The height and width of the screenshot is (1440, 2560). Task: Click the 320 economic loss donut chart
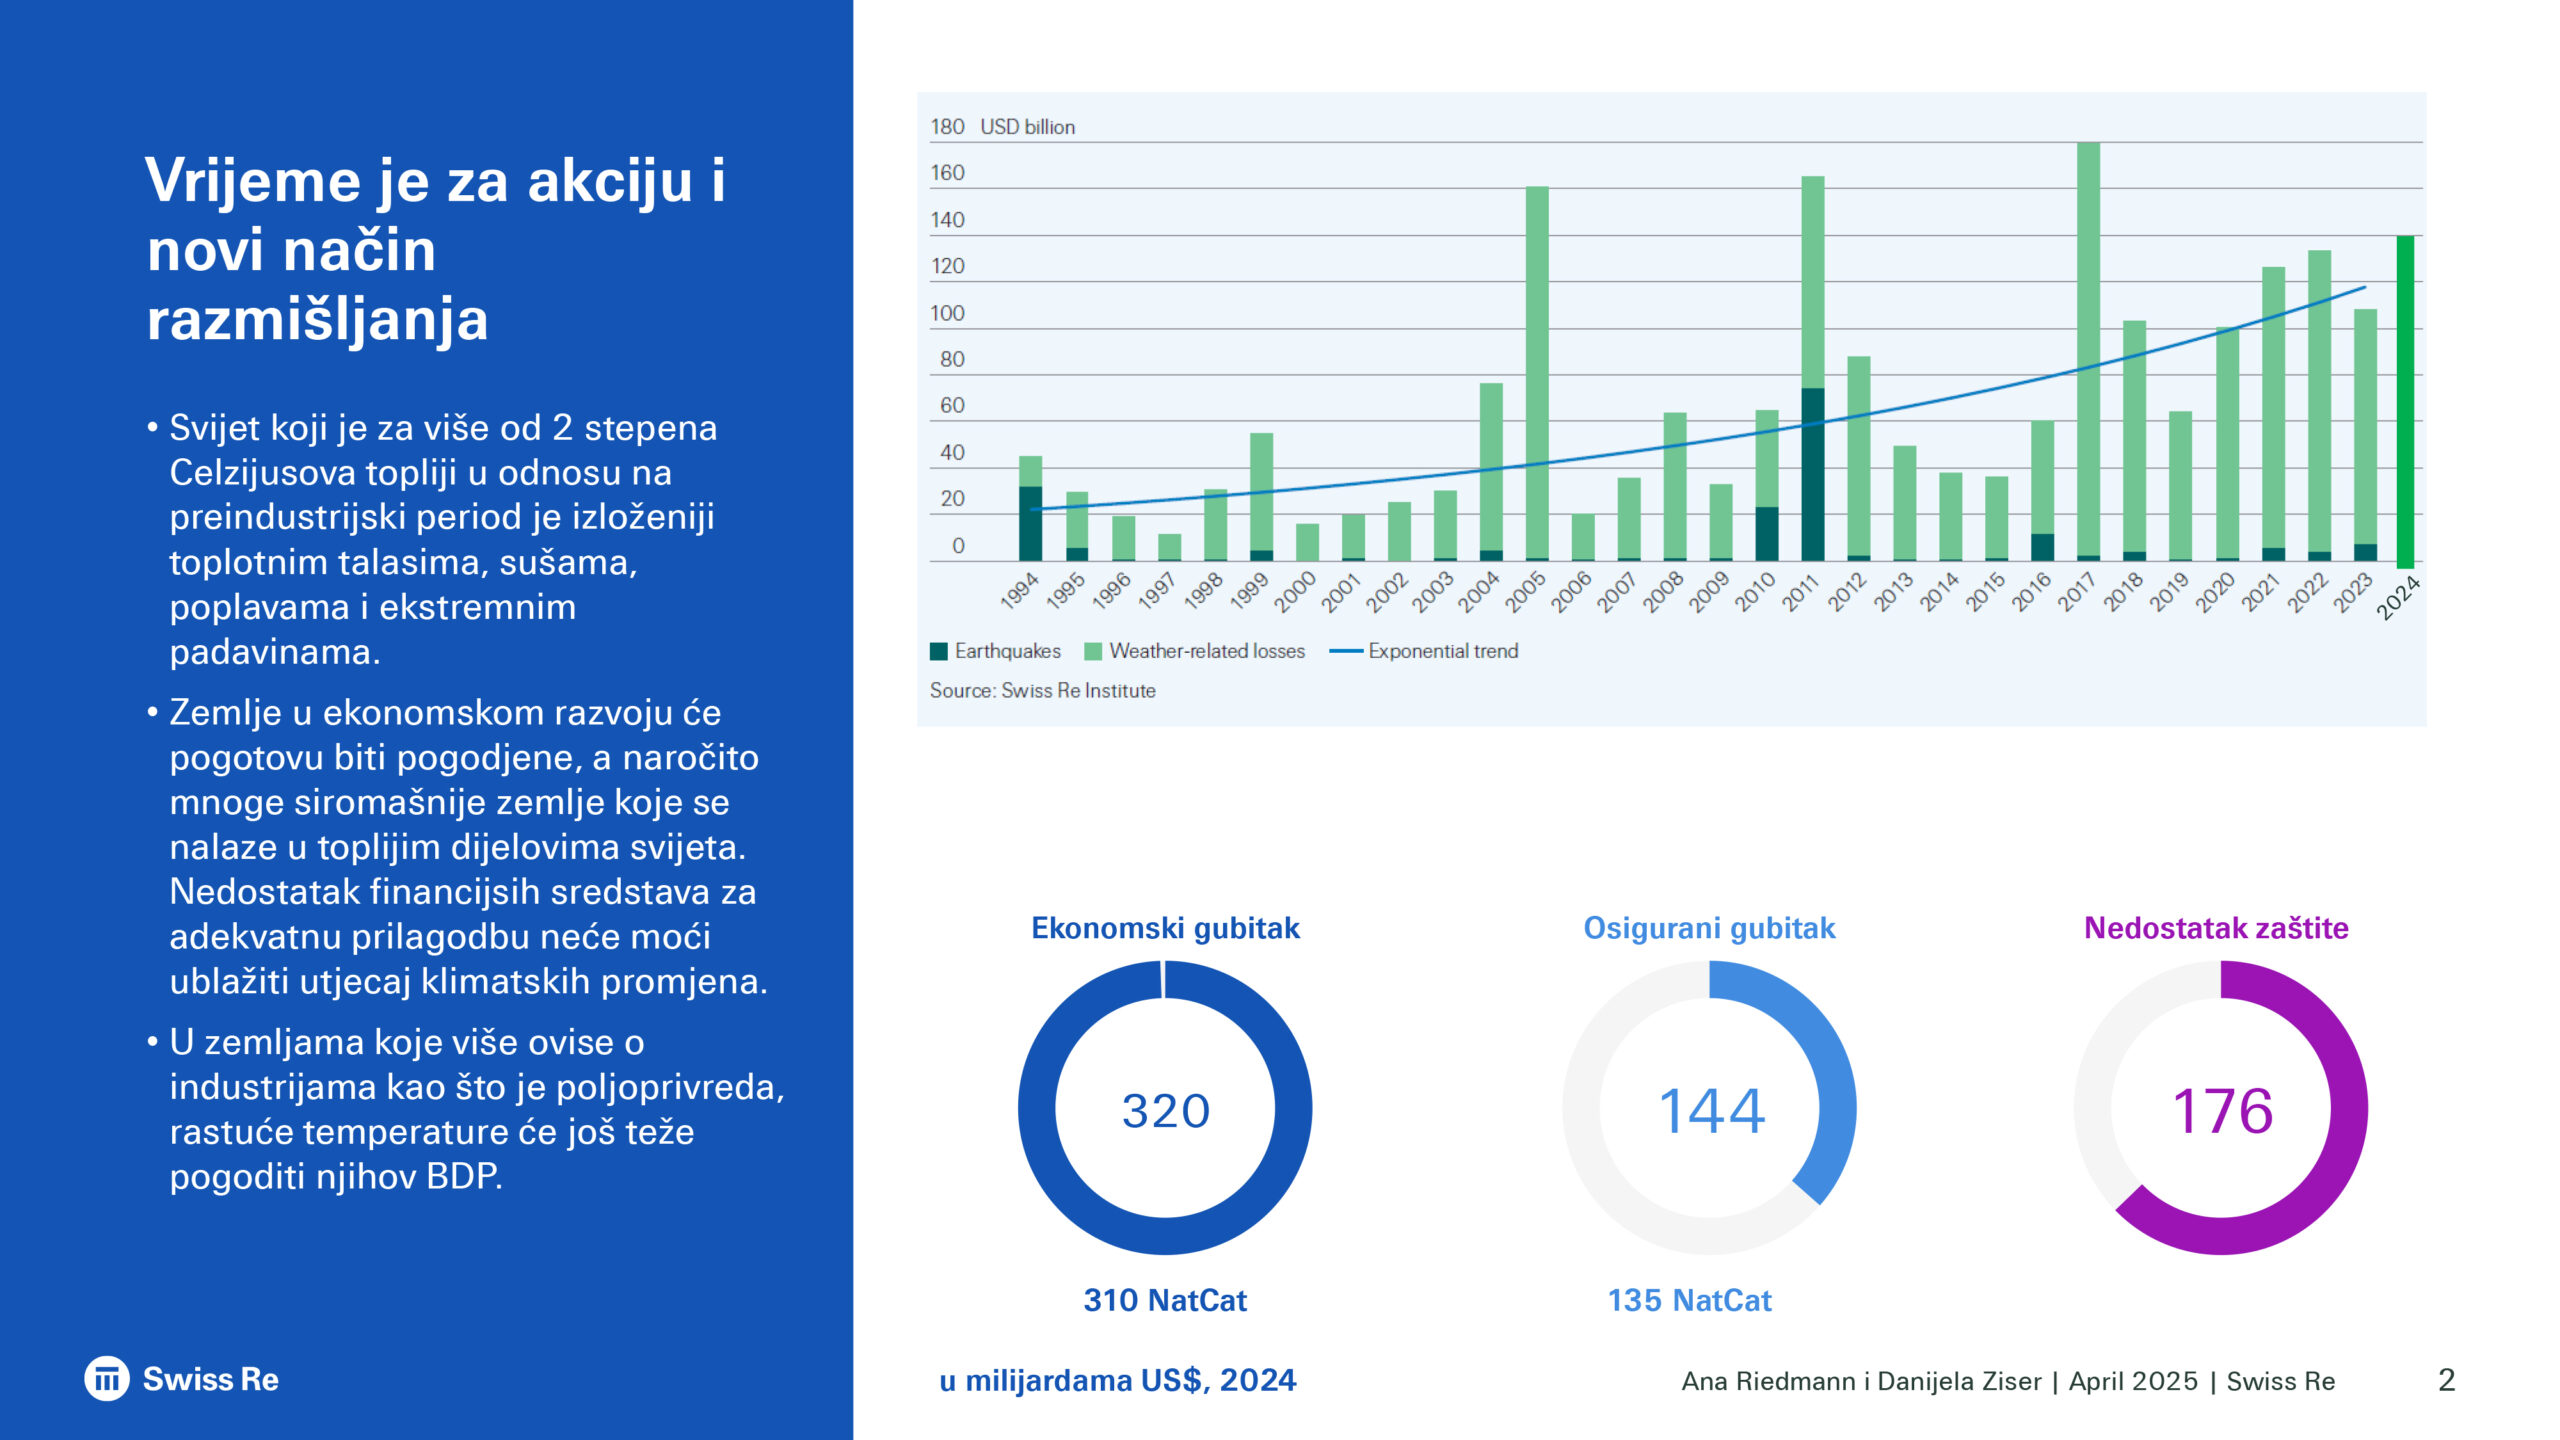click(1165, 1108)
